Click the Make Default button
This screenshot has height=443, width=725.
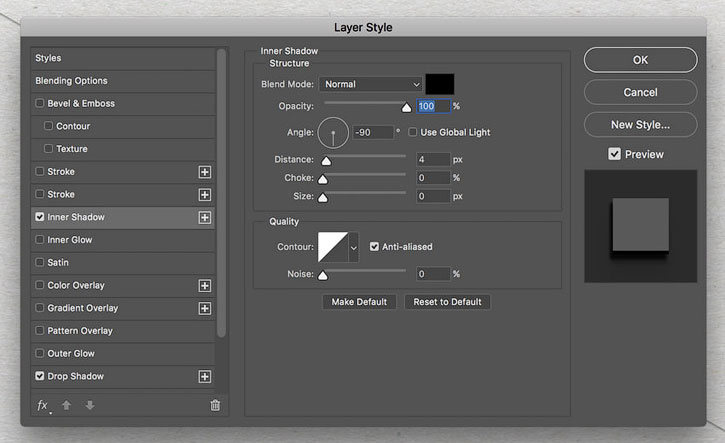click(x=359, y=302)
